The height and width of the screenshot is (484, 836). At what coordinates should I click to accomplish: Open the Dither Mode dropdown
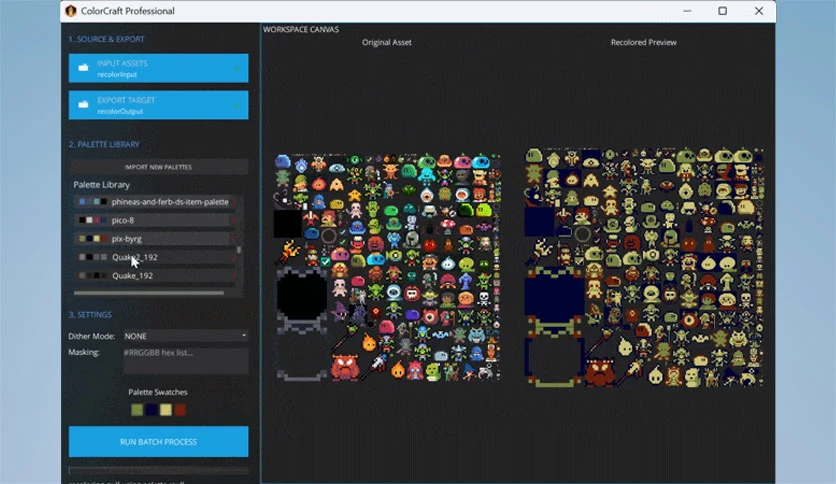coord(185,336)
